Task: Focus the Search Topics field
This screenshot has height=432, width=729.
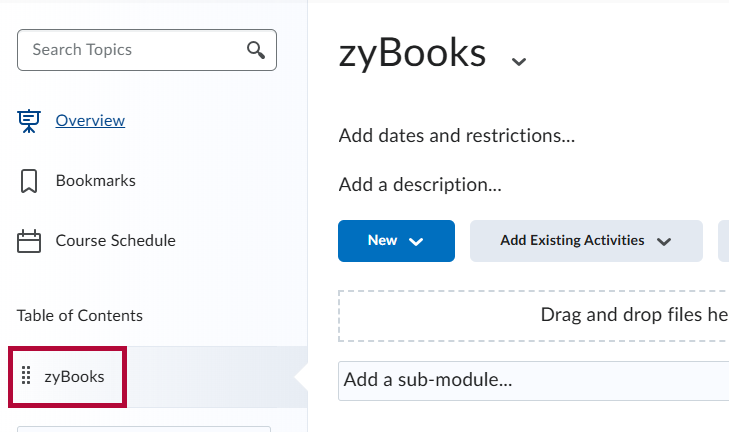Action: 130,50
